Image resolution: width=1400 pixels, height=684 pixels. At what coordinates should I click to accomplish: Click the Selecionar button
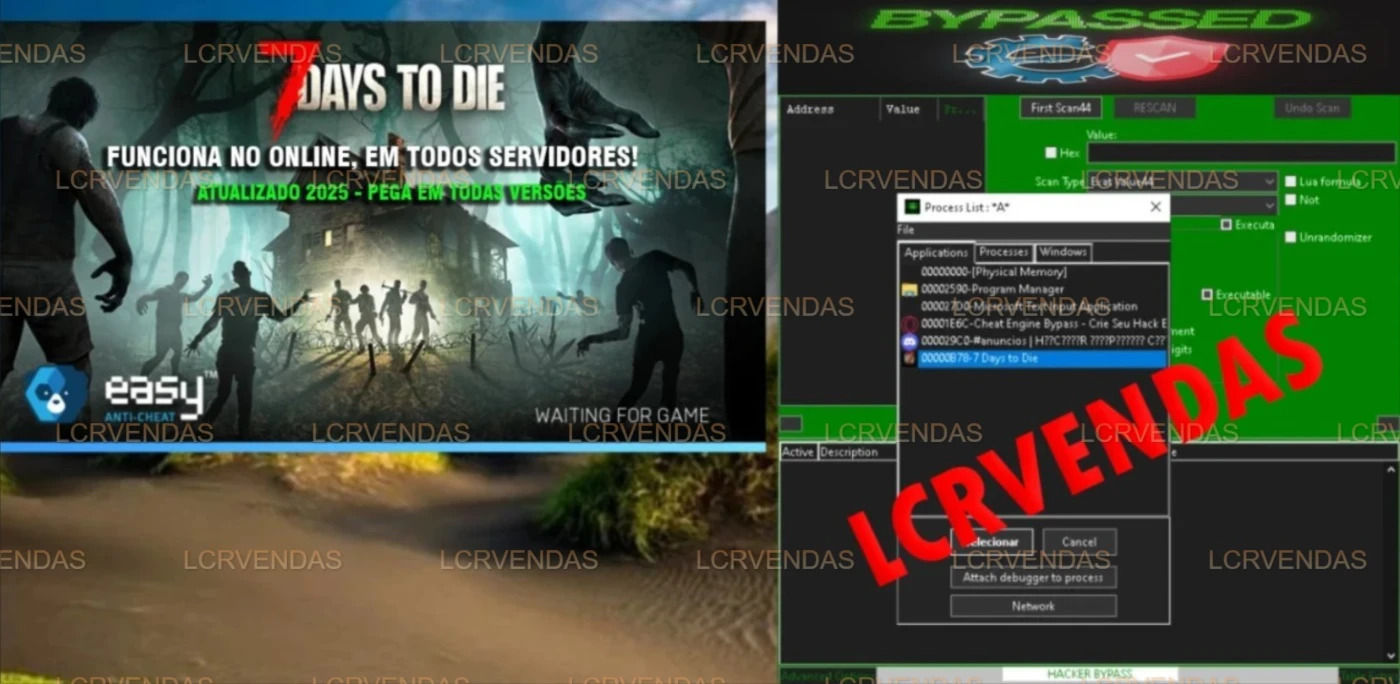click(992, 542)
